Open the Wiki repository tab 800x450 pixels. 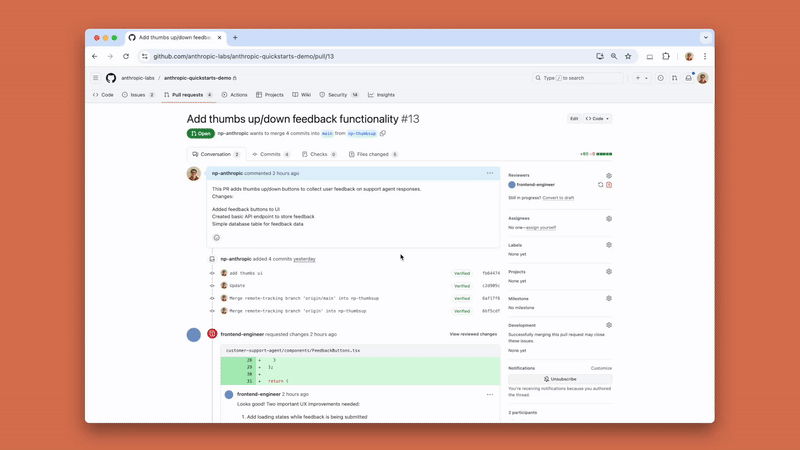[x=302, y=95]
